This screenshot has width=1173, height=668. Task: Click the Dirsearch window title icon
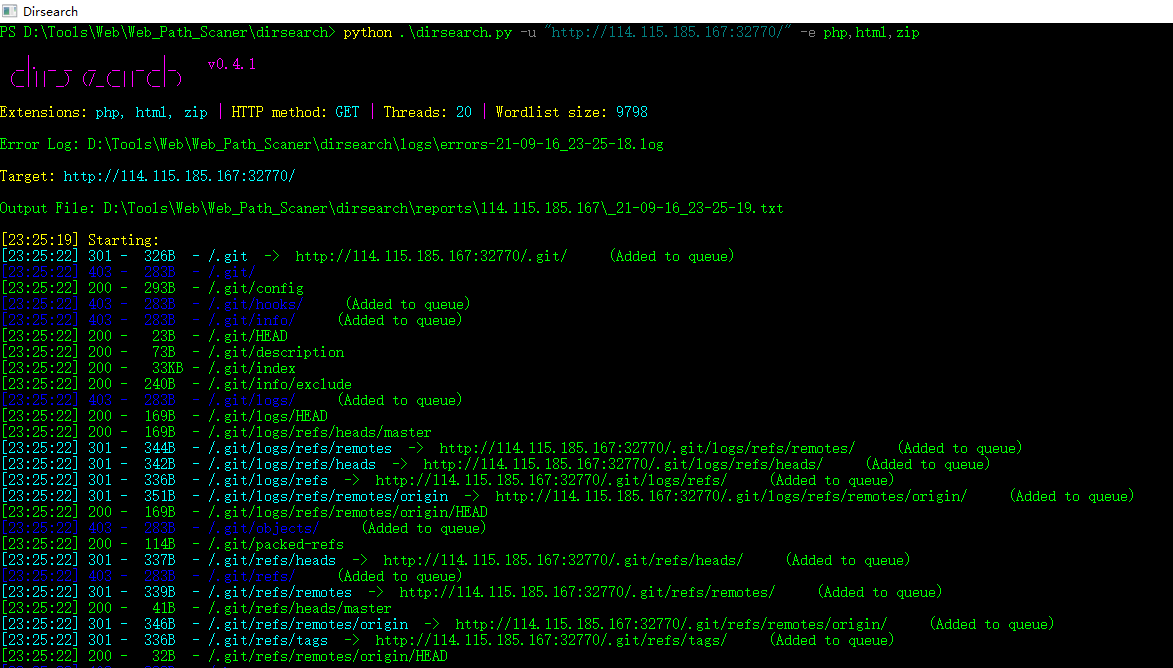(10, 11)
